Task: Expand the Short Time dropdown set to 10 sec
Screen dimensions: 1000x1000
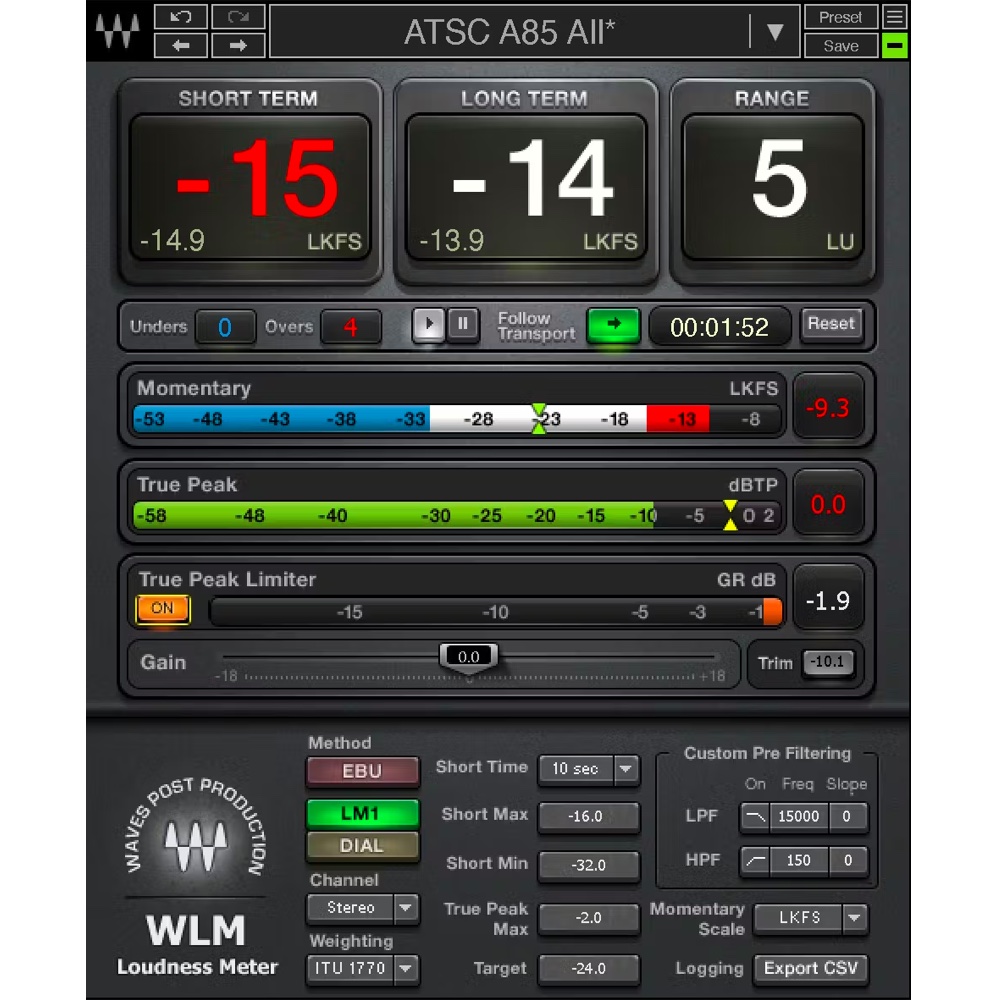Action: (588, 769)
